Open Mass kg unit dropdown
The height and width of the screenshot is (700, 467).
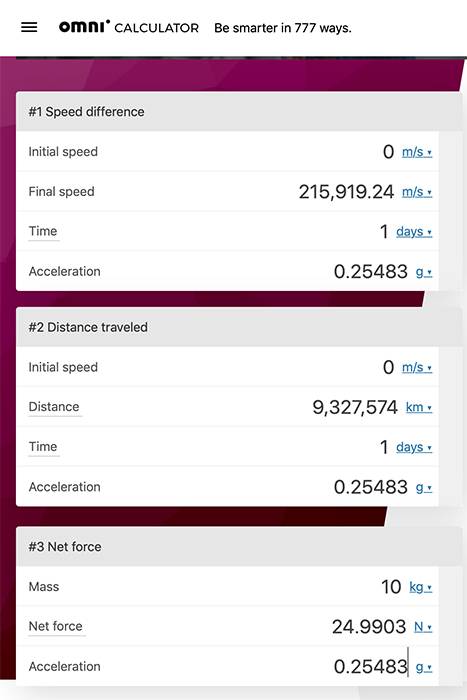point(421,587)
